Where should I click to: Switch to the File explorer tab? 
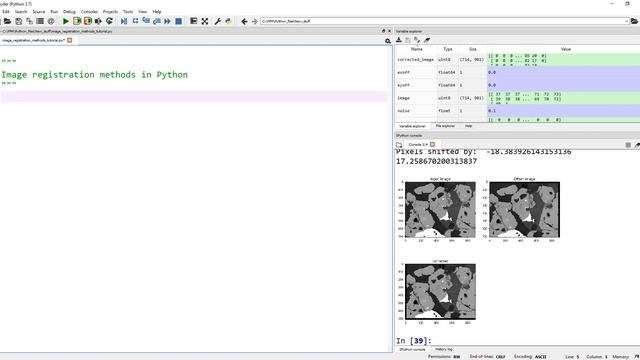click(445, 126)
